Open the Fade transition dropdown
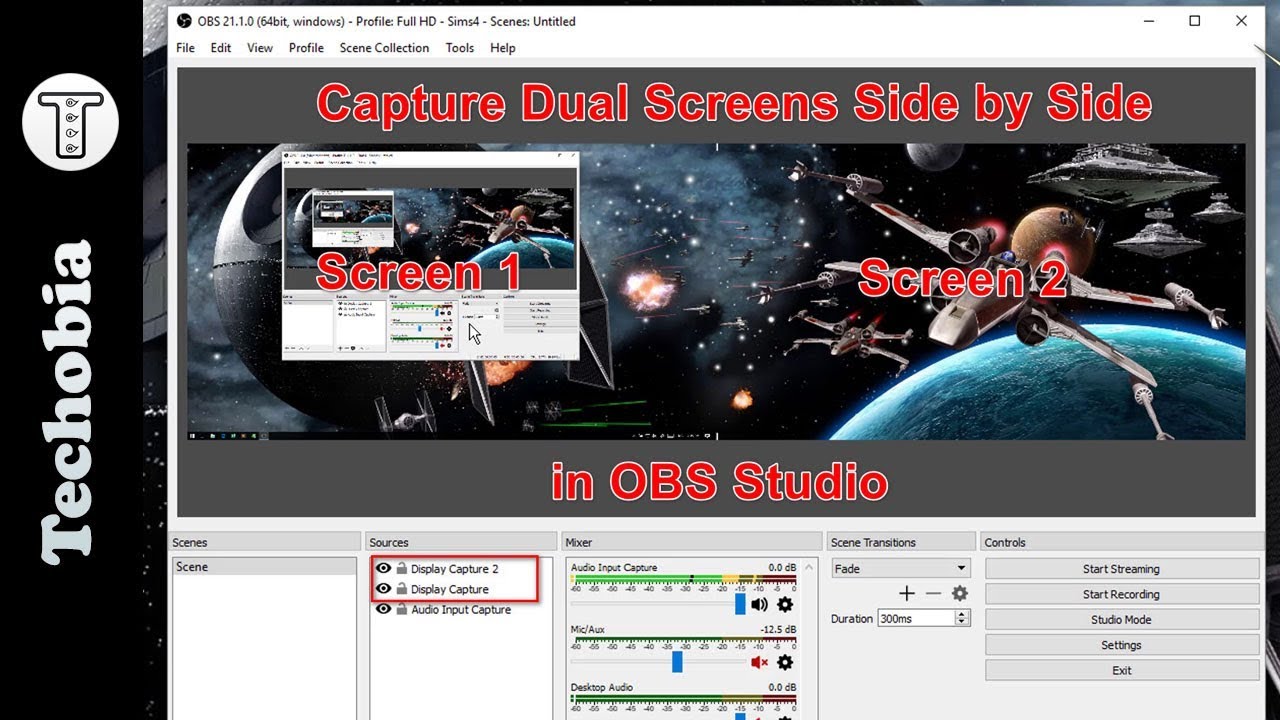The width and height of the screenshot is (1280, 720). click(901, 568)
